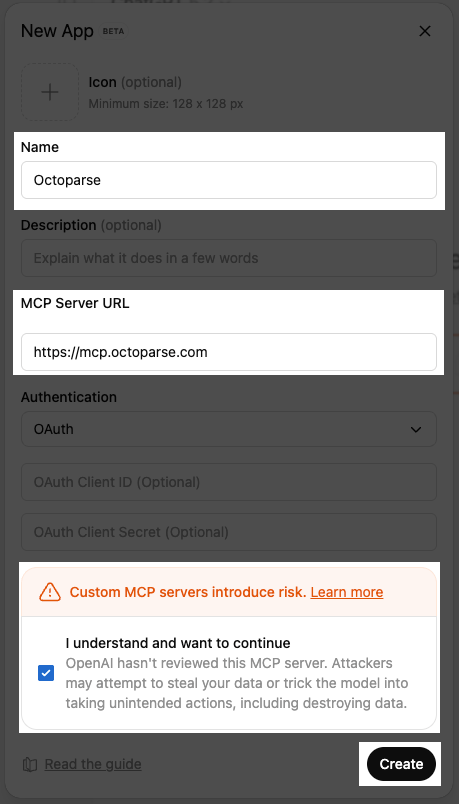The image size is (459, 804).
Task: Click the OAuth Client ID field
Action: click(x=229, y=482)
